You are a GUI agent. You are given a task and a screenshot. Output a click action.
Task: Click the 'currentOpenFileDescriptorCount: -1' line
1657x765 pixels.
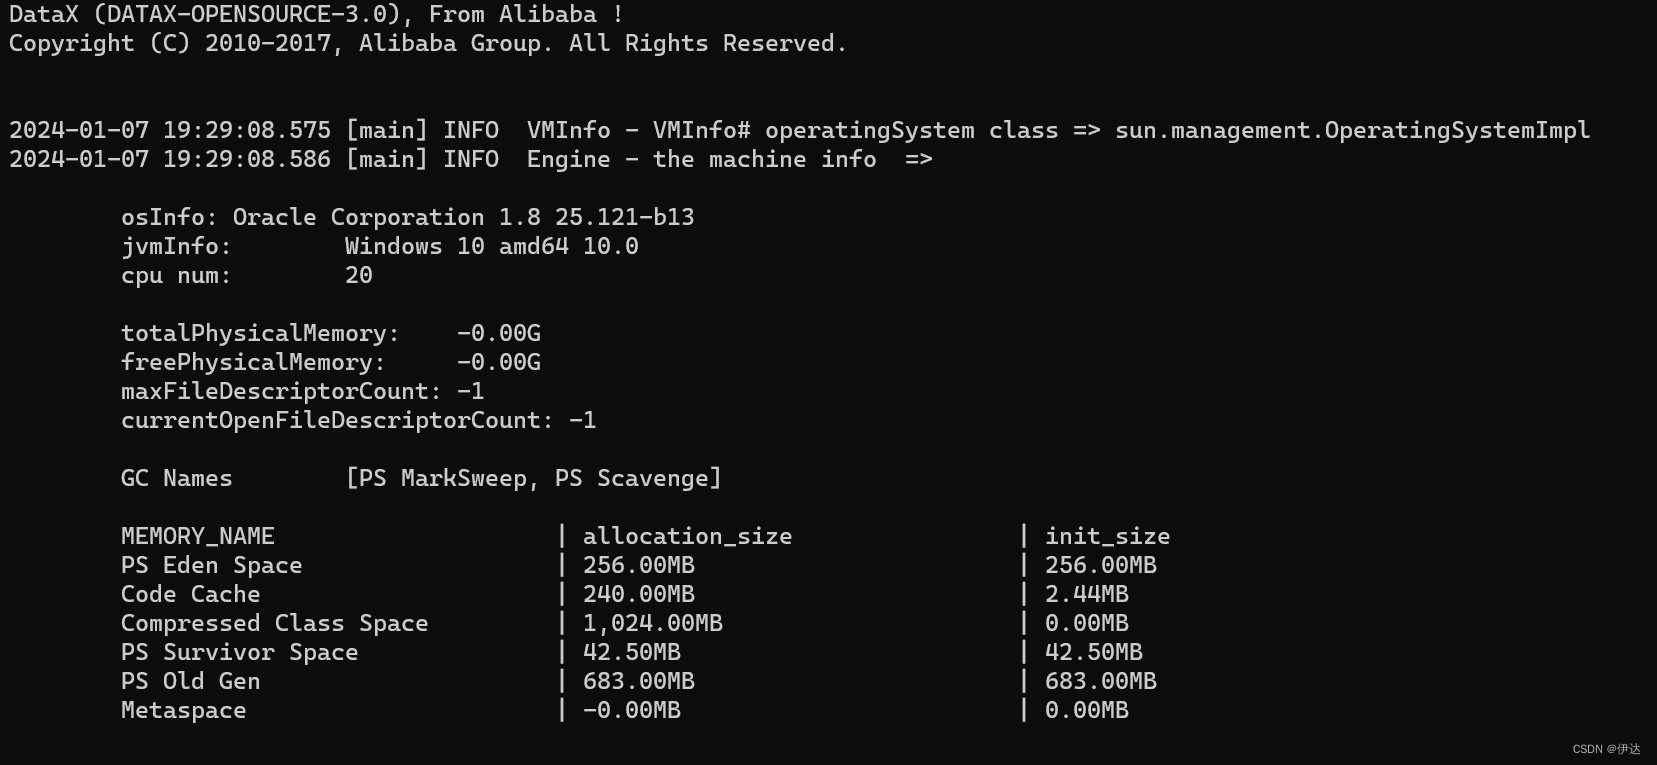pos(358,421)
